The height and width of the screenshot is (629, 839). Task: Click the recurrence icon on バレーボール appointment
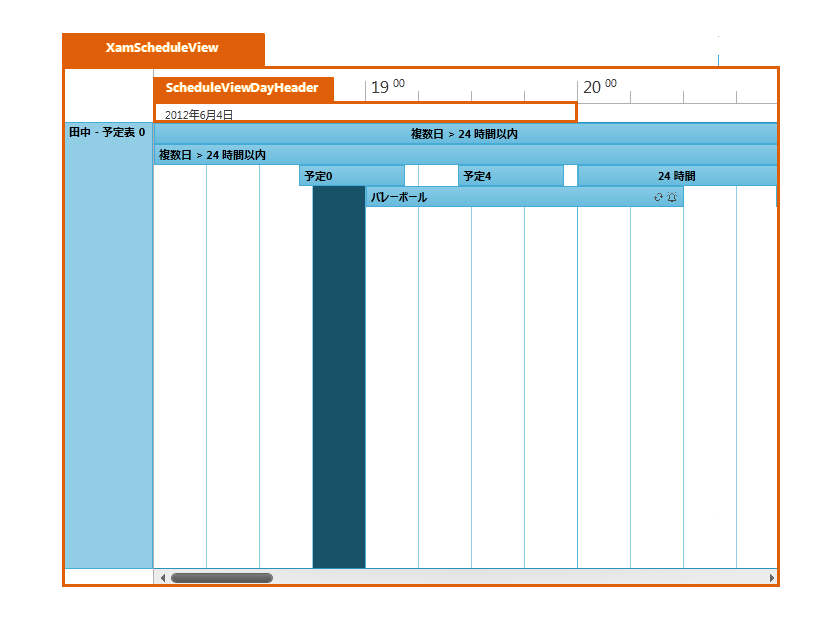click(x=658, y=198)
